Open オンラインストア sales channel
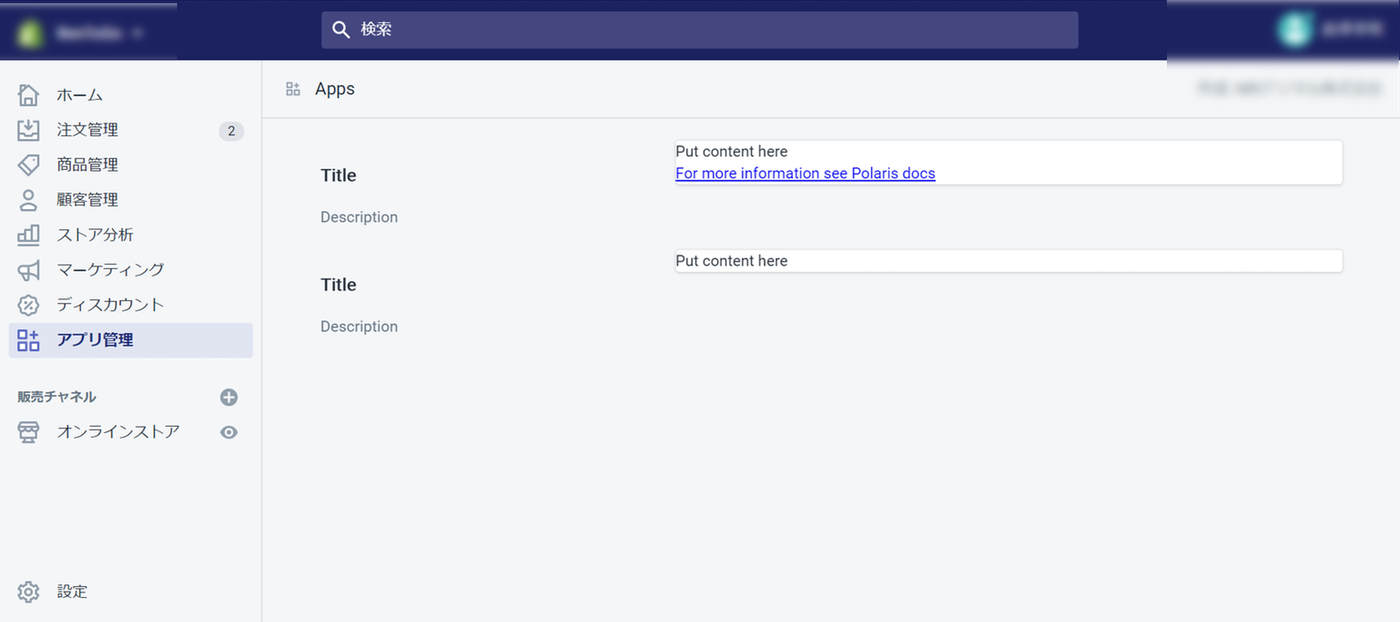This screenshot has height=622, width=1400. pos(118,432)
